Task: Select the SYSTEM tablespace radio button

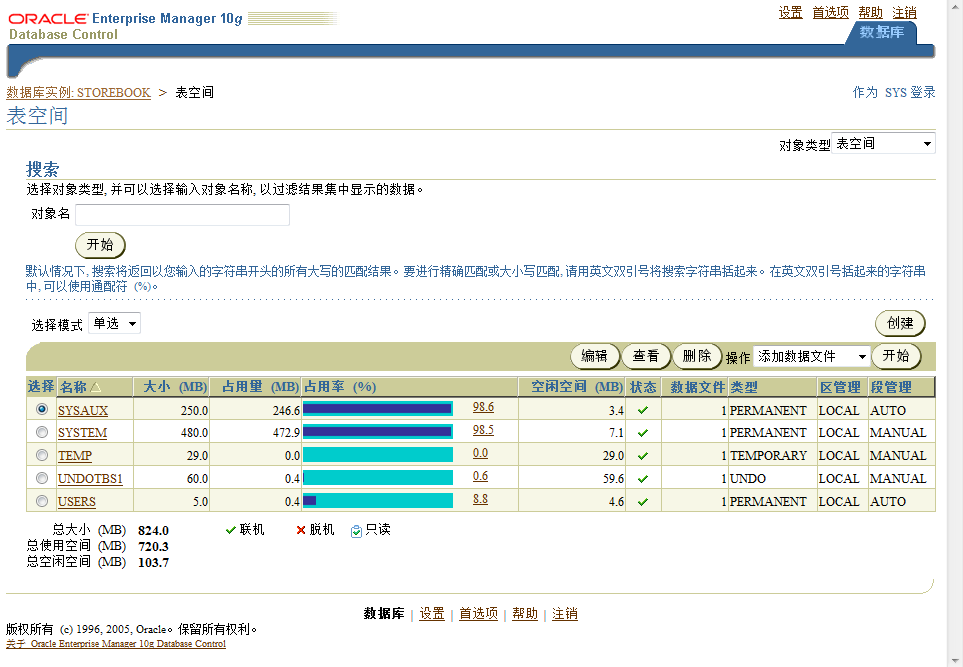Action: click(40, 432)
